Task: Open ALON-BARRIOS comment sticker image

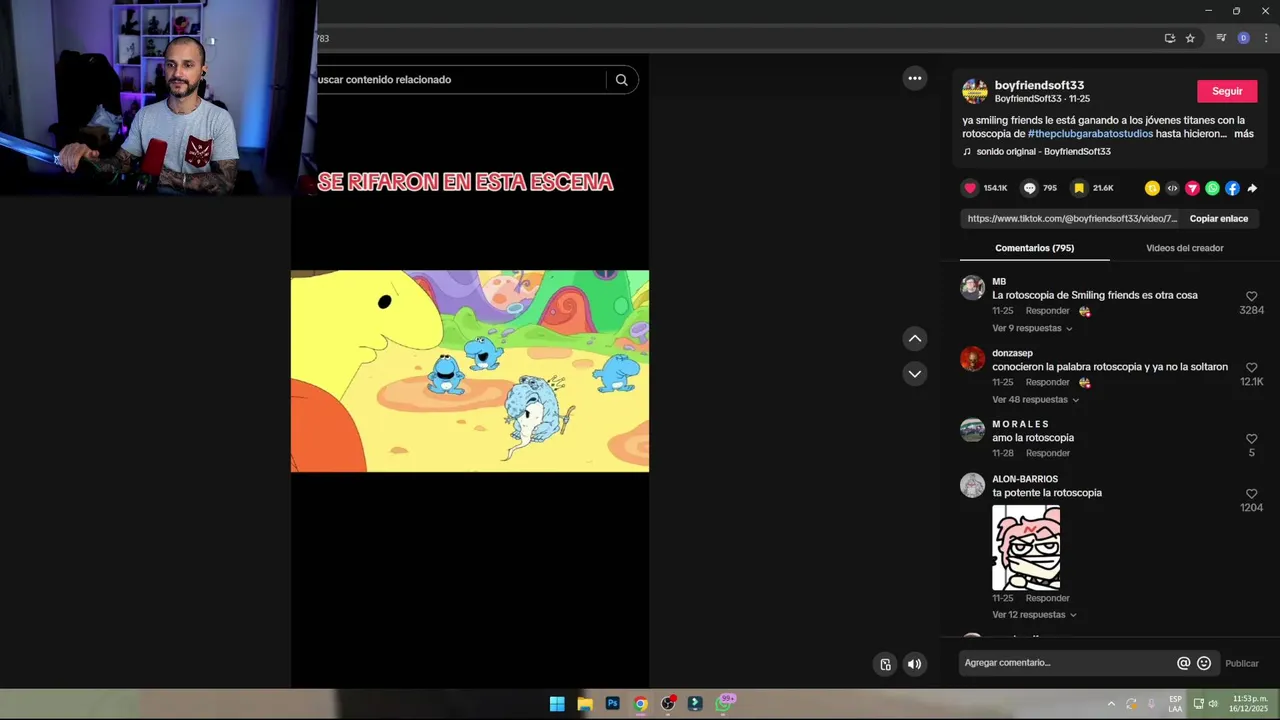Action: tap(1026, 548)
